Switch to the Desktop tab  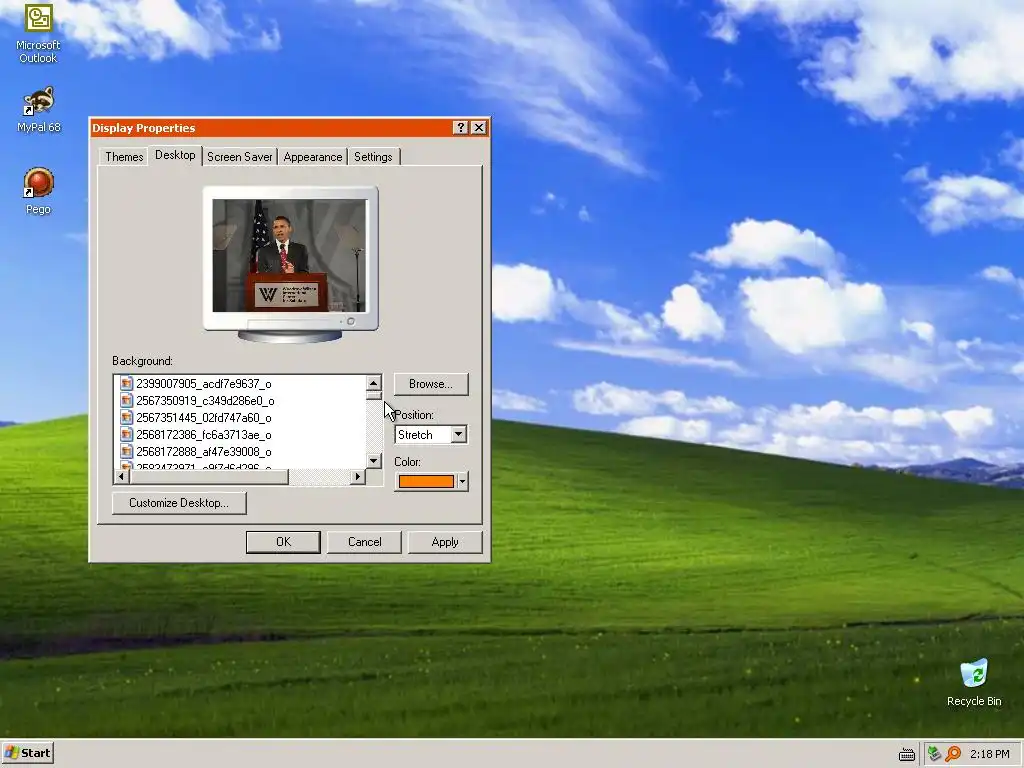(175, 155)
